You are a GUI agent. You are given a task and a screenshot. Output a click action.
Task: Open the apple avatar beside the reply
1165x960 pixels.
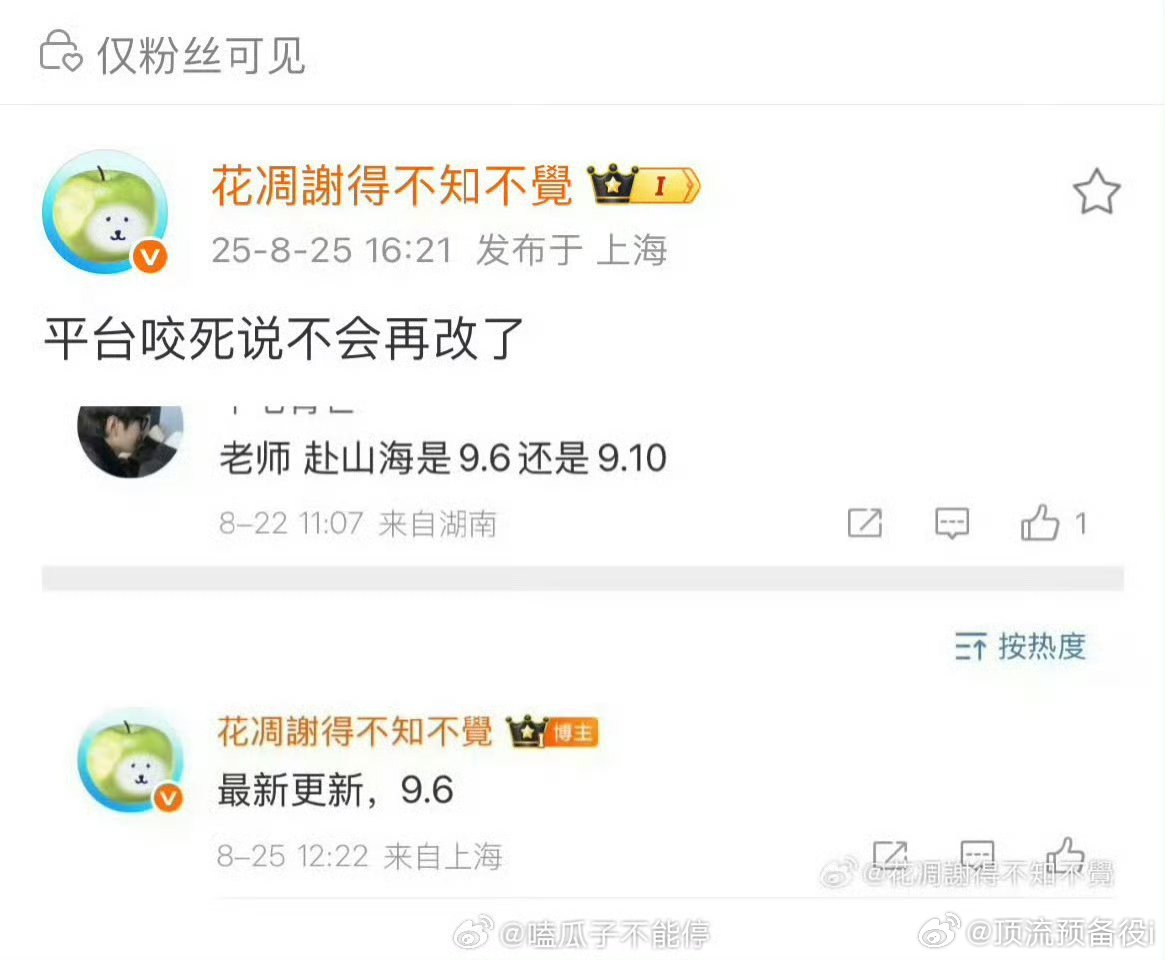[x=131, y=760]
